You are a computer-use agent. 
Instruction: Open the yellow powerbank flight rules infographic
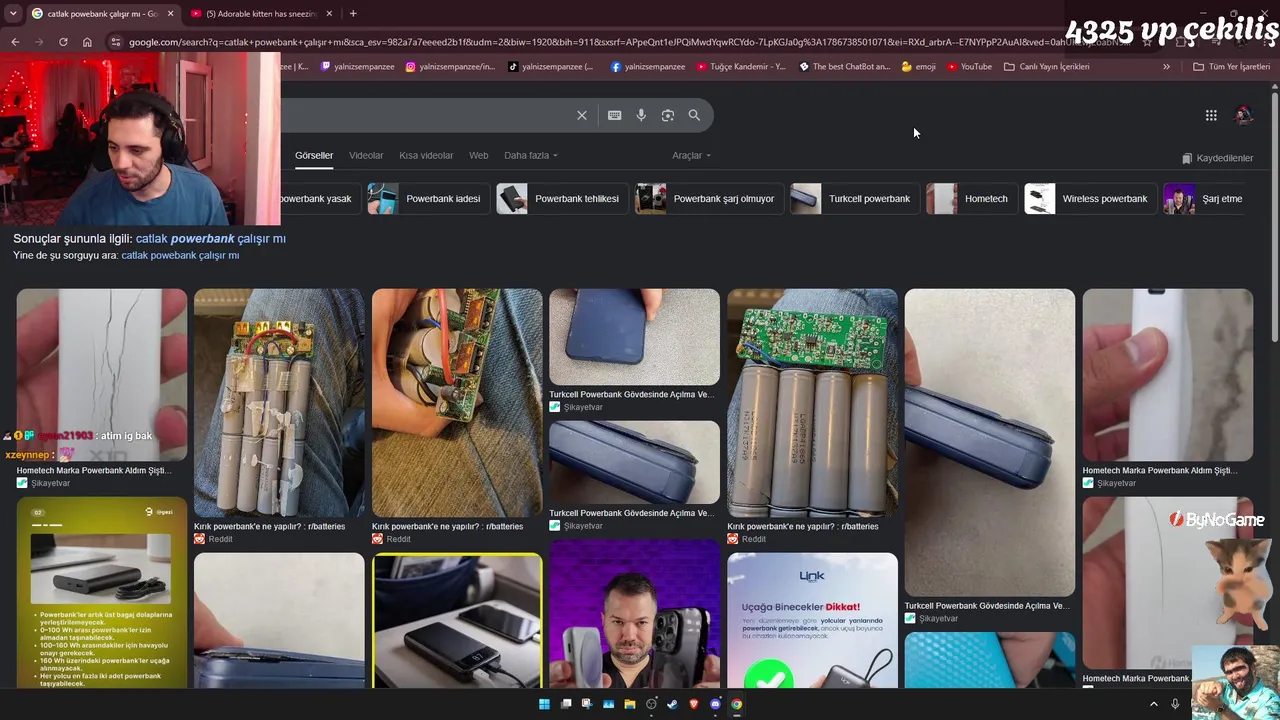coord(101,592)
